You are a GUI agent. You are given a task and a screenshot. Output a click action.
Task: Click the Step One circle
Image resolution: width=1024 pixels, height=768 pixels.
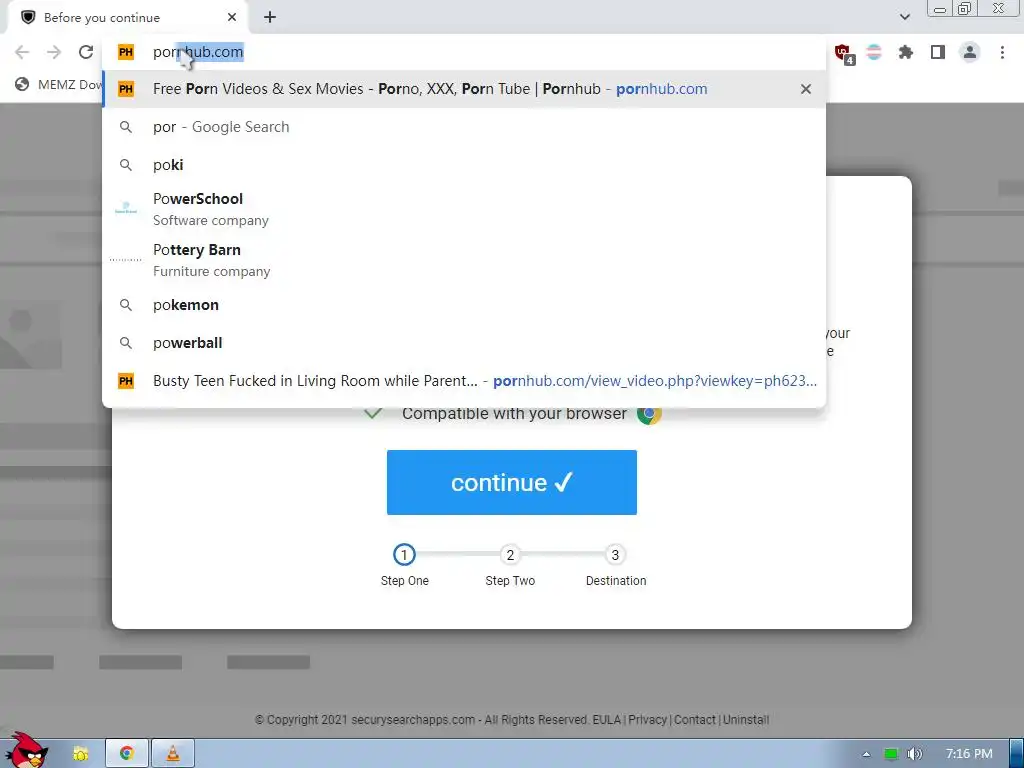pyautogui.click(x=404, y=554)
